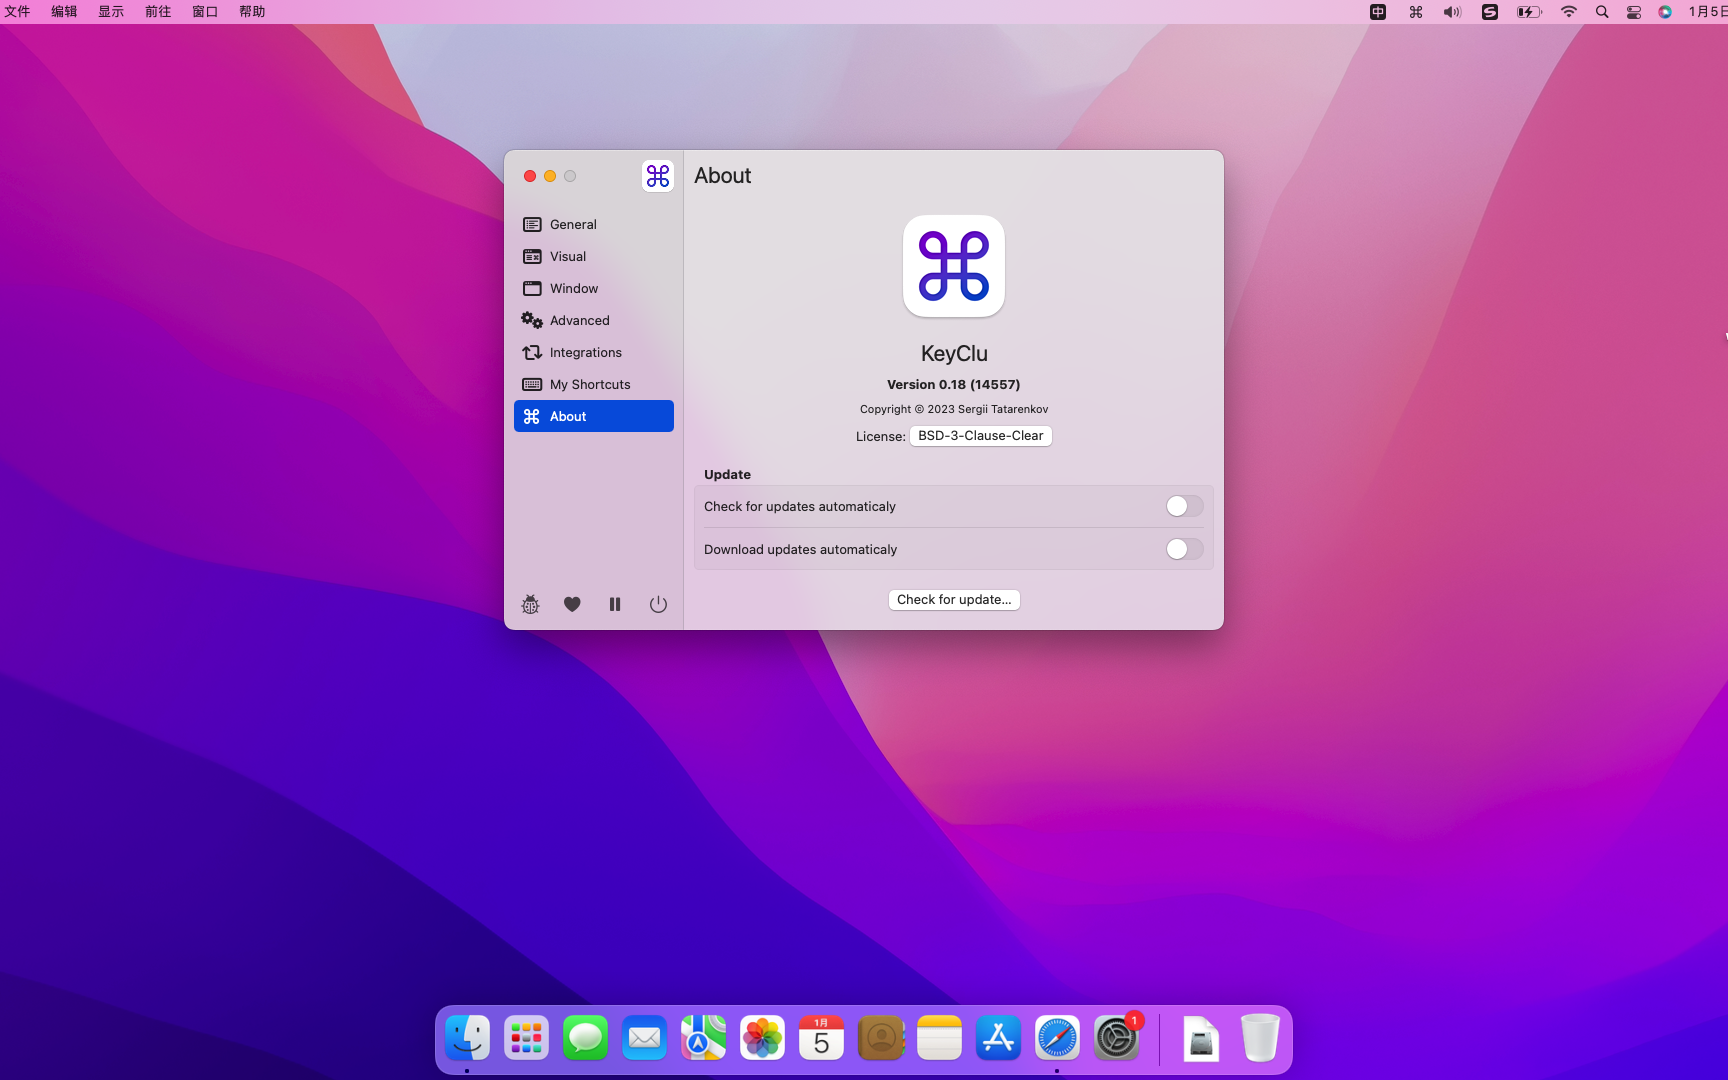The height and width of the screenshot is (1080, 1728).
Task: Click the Siri icon in menu bar
Action: pyautogui.click(x=1665, y=12)
